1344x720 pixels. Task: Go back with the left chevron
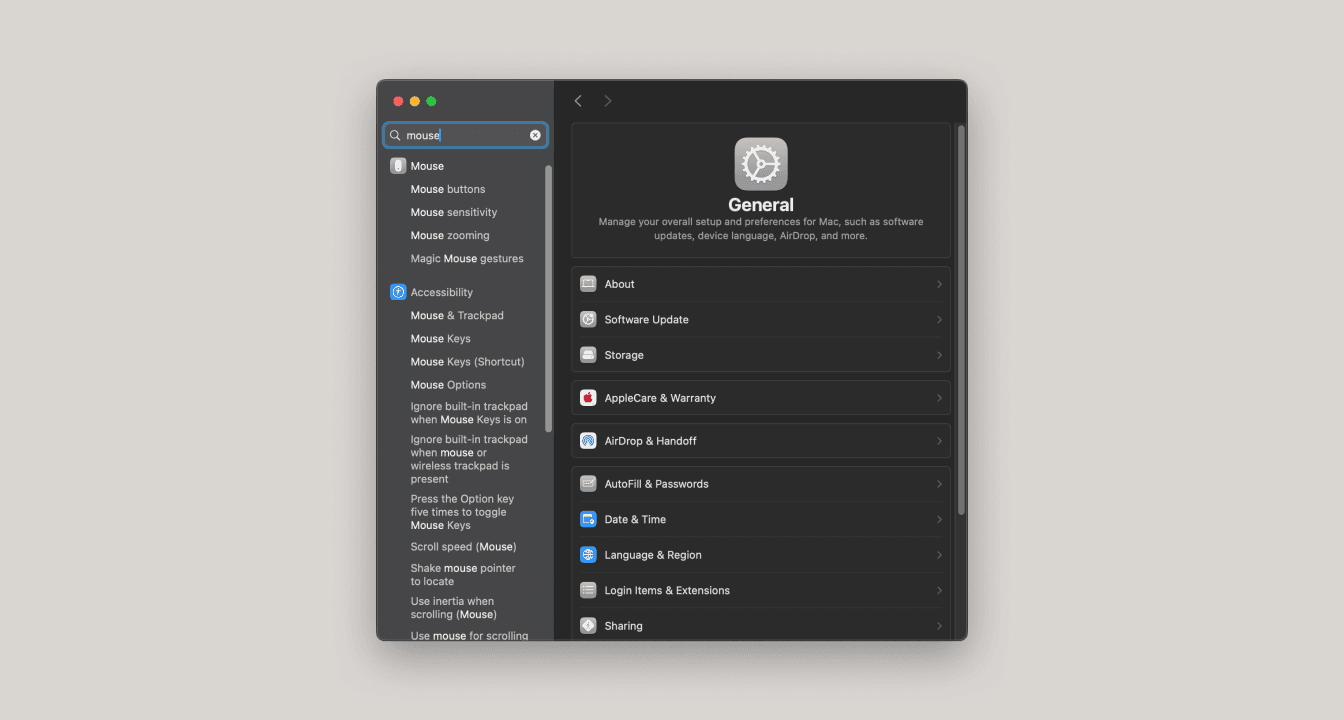click(x=578, y=101)
